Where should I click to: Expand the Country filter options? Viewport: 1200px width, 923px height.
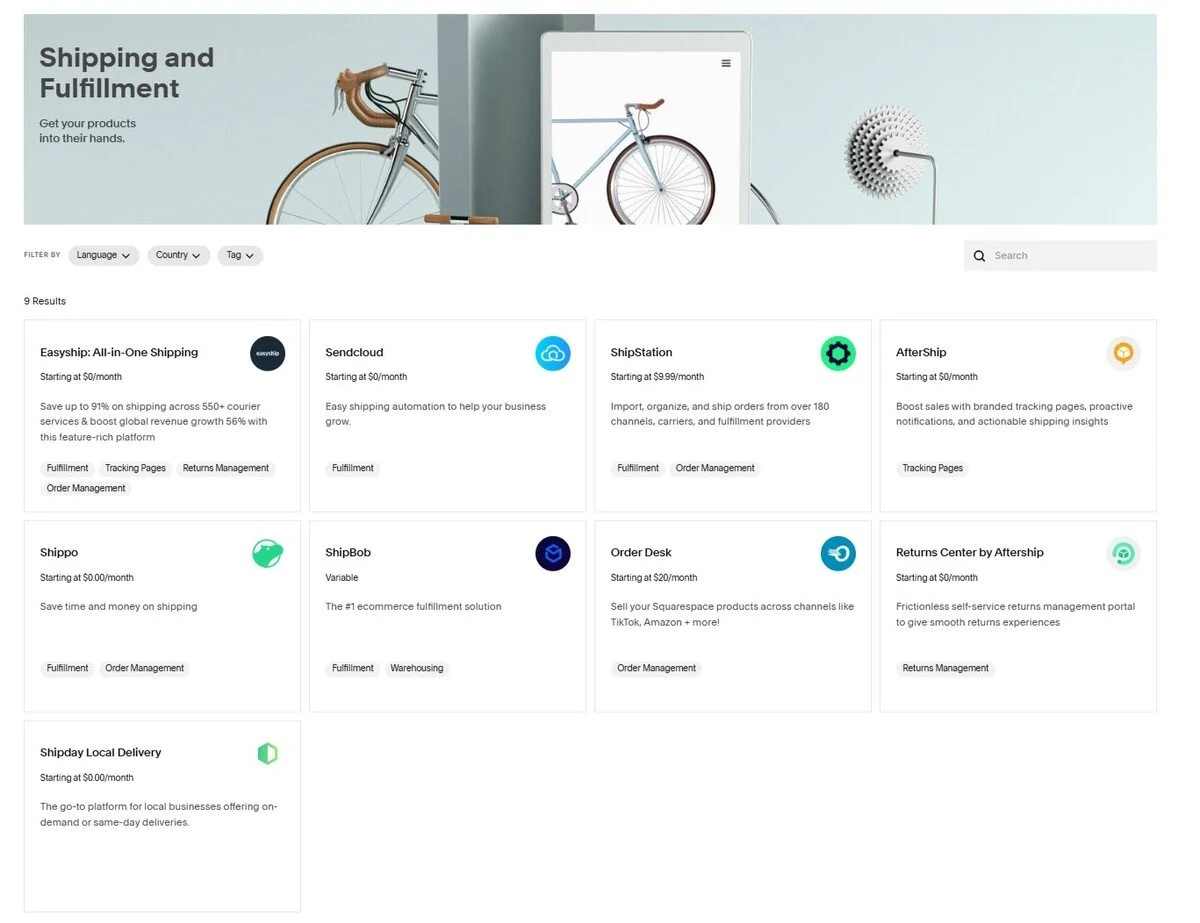pyautogui.click(x=178, y=255)
